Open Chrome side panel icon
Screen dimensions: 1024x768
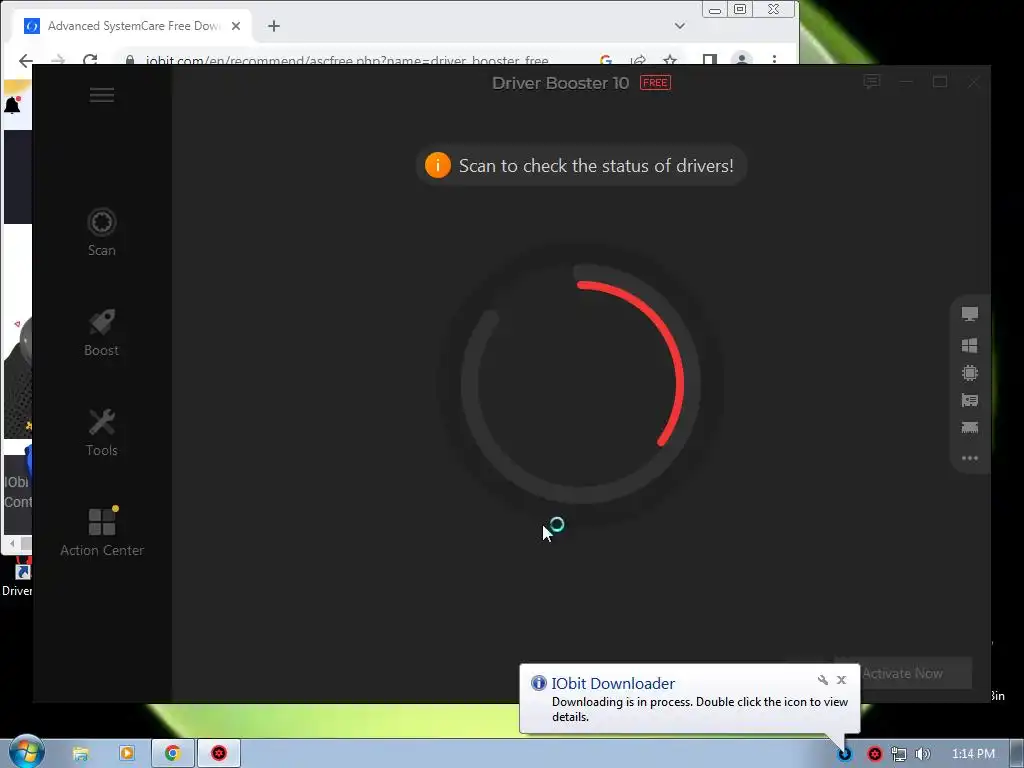tap(710, 60)
